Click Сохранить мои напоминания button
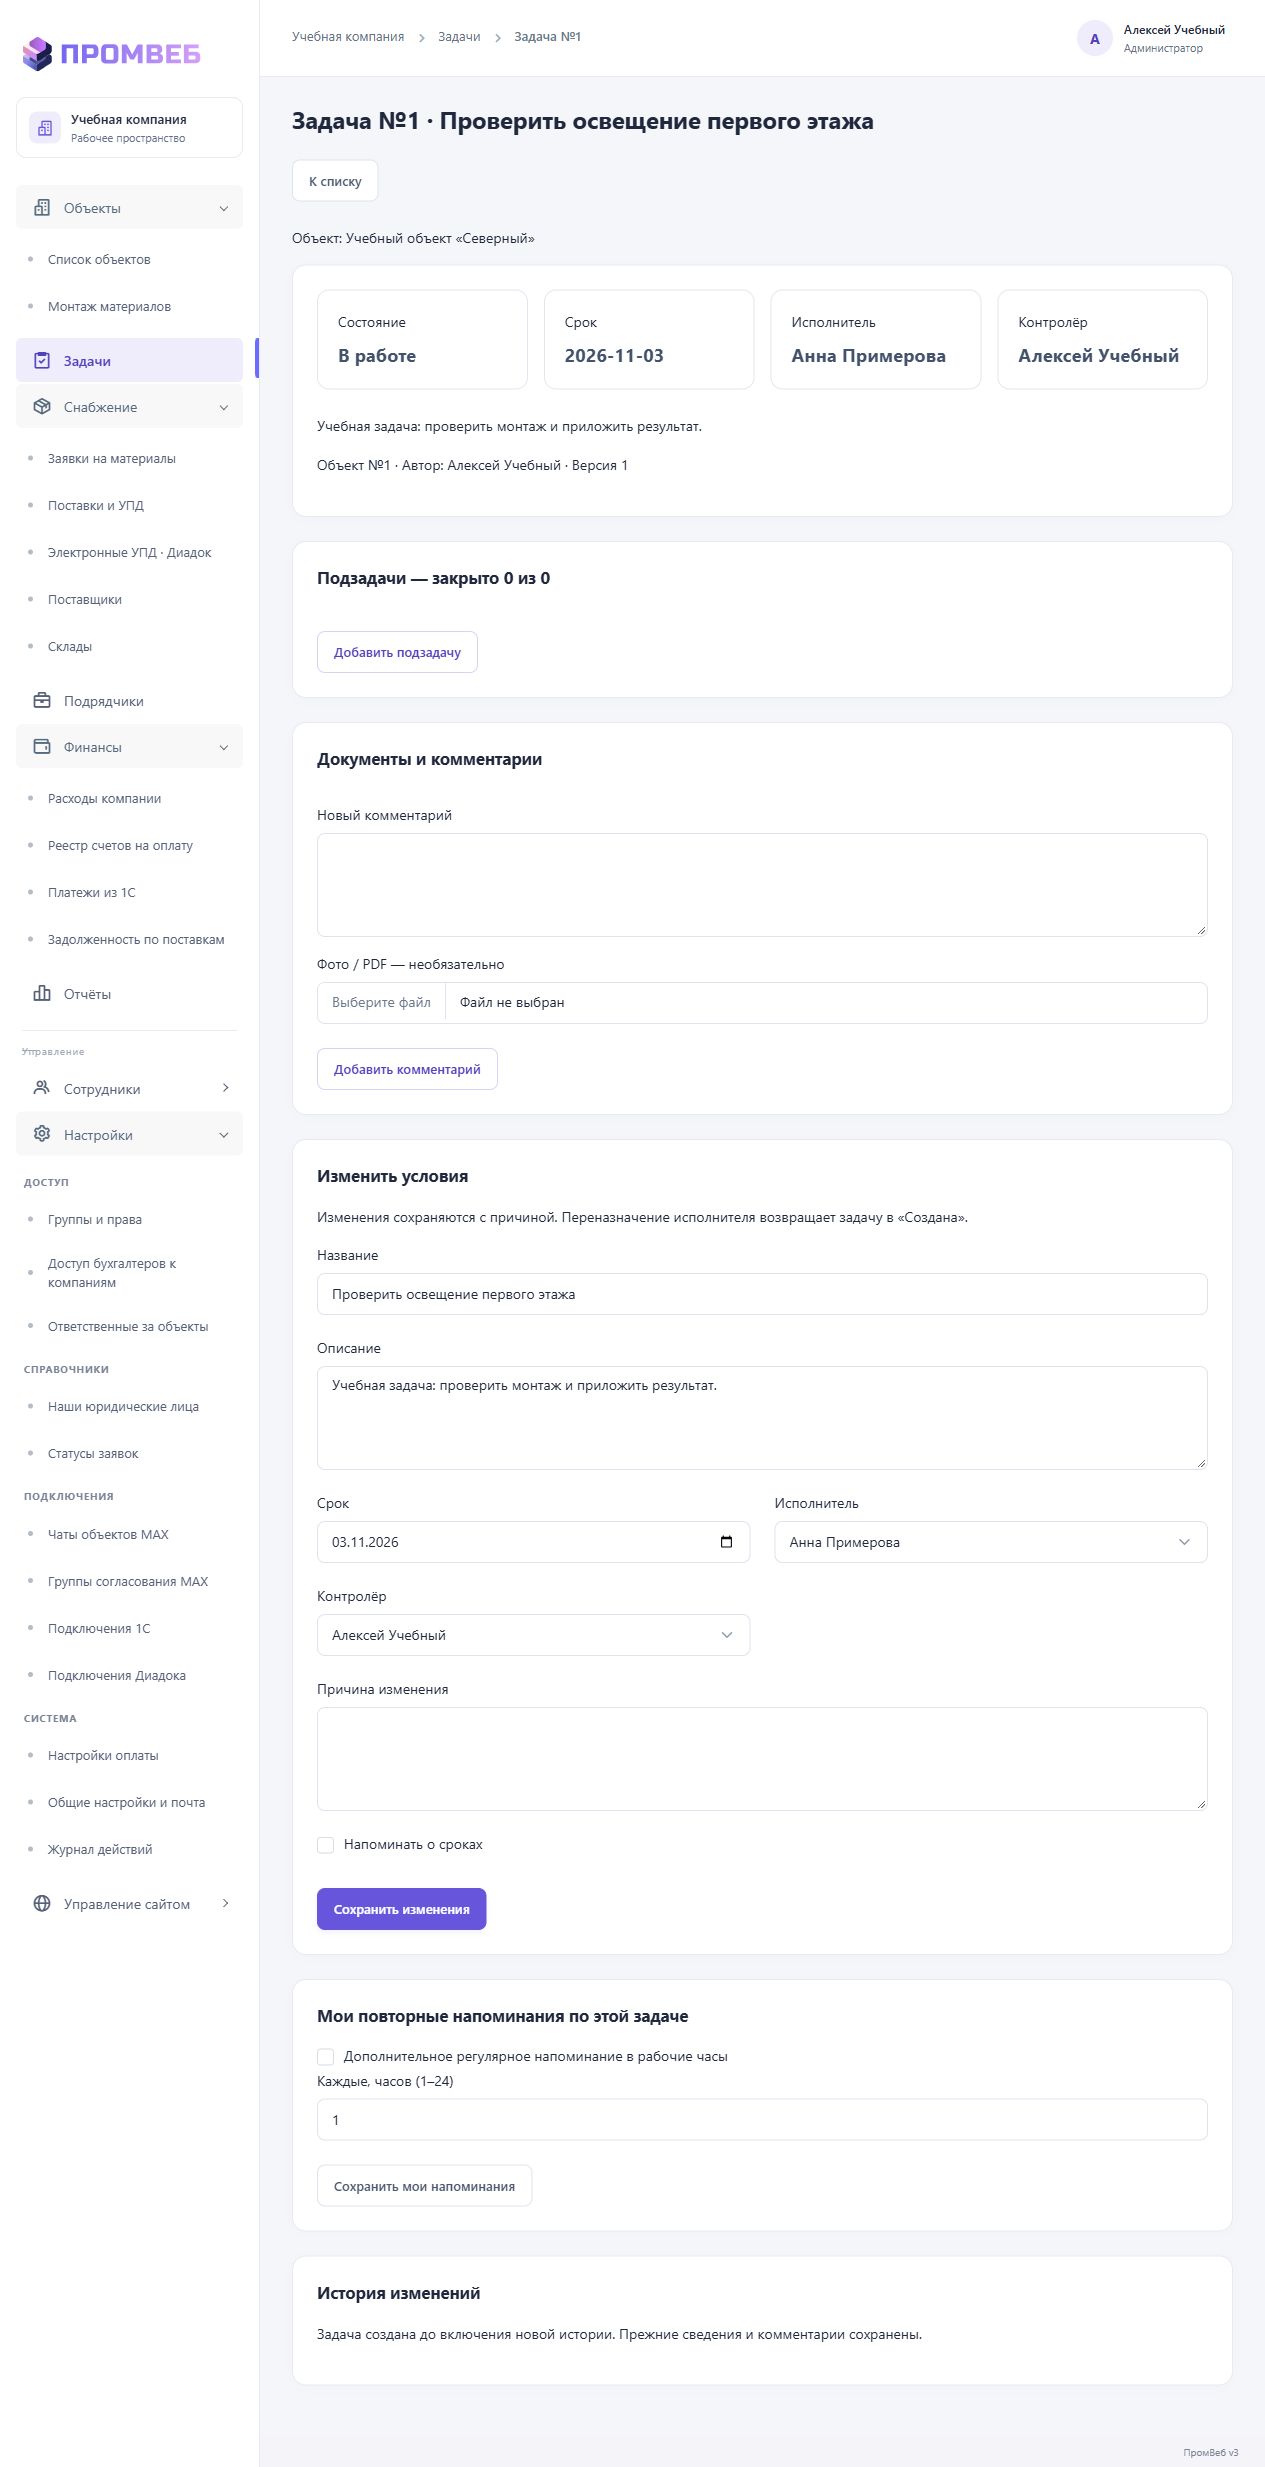The width and height of the screenshot is (1265, 2467). 424,2186
